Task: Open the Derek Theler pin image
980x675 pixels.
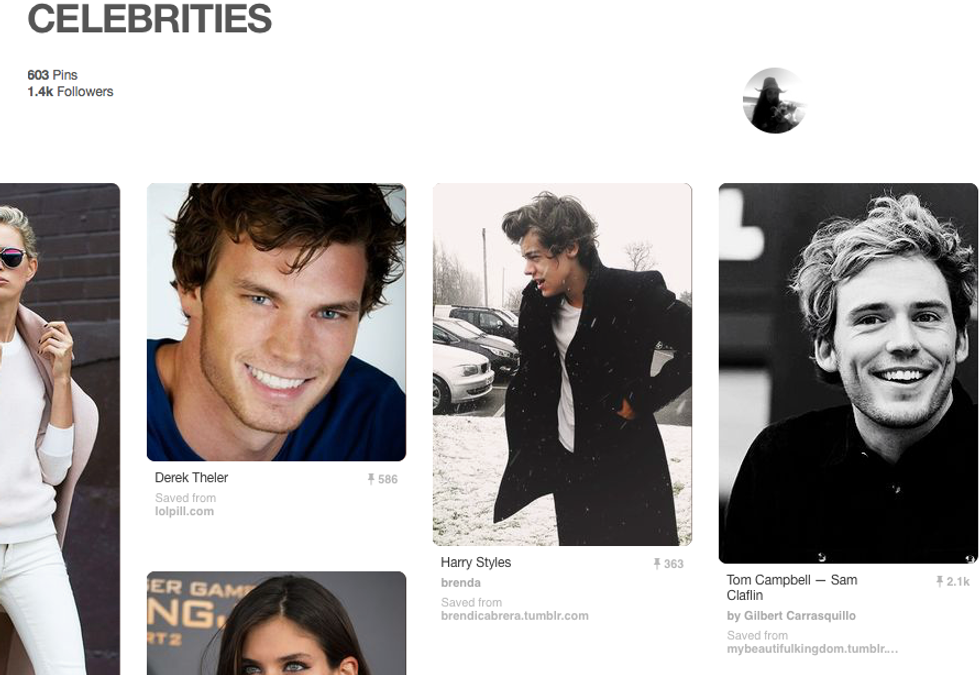Action: point(276,322)
